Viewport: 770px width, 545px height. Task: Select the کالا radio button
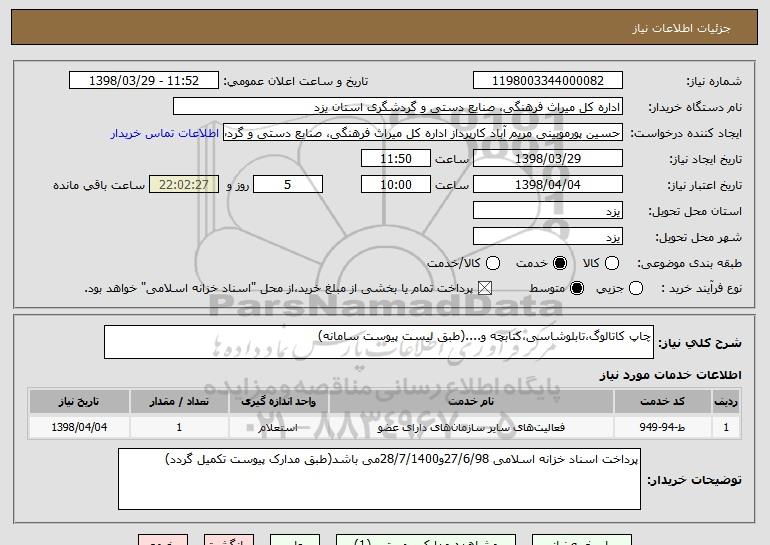click(612, 263)
